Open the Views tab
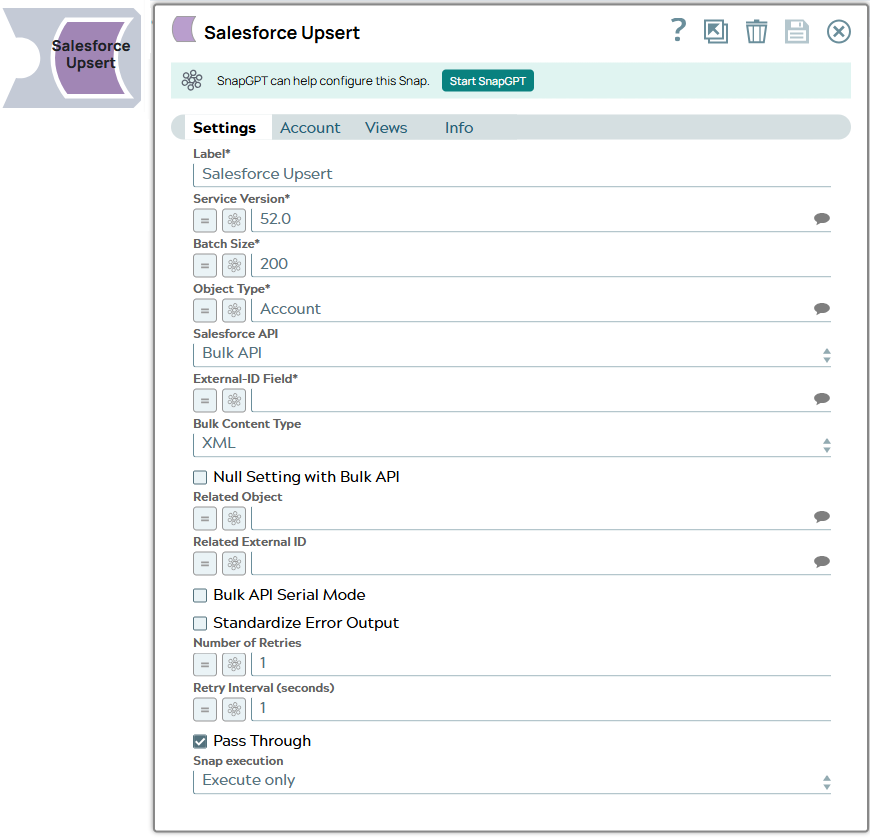This screenshot has height=839, width=870. (x=386, y=128)
